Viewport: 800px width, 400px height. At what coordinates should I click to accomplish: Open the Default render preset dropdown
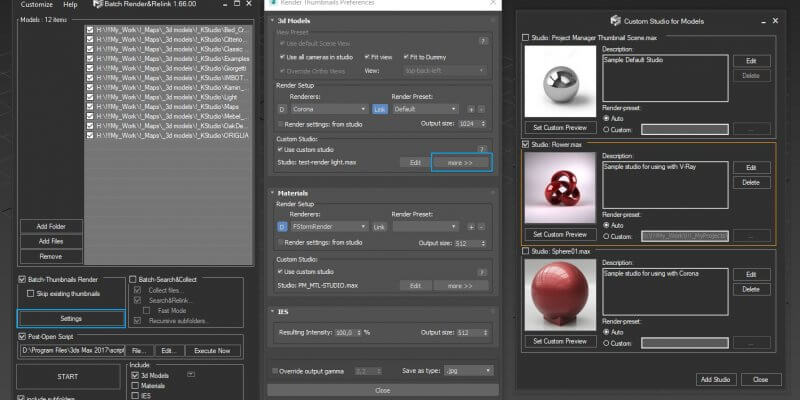click(425, 109)
